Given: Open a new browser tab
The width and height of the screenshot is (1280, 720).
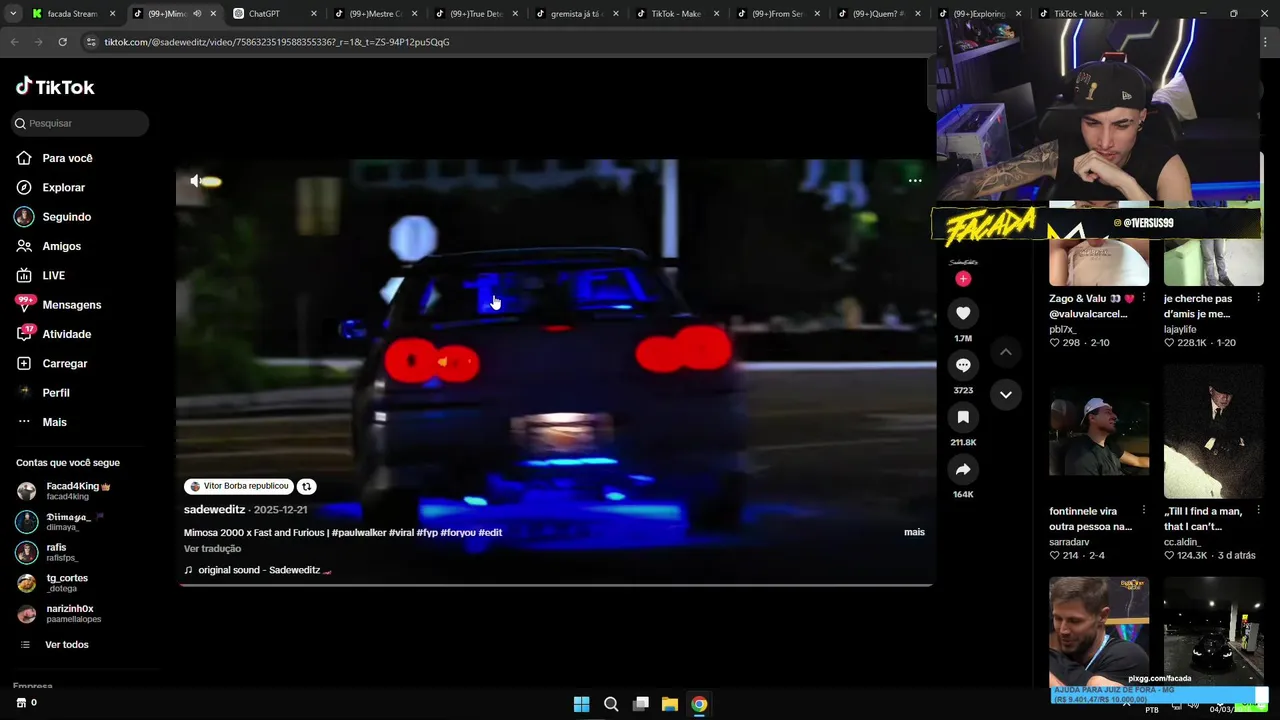Looking at the screenshot, I should (1143, 14).
